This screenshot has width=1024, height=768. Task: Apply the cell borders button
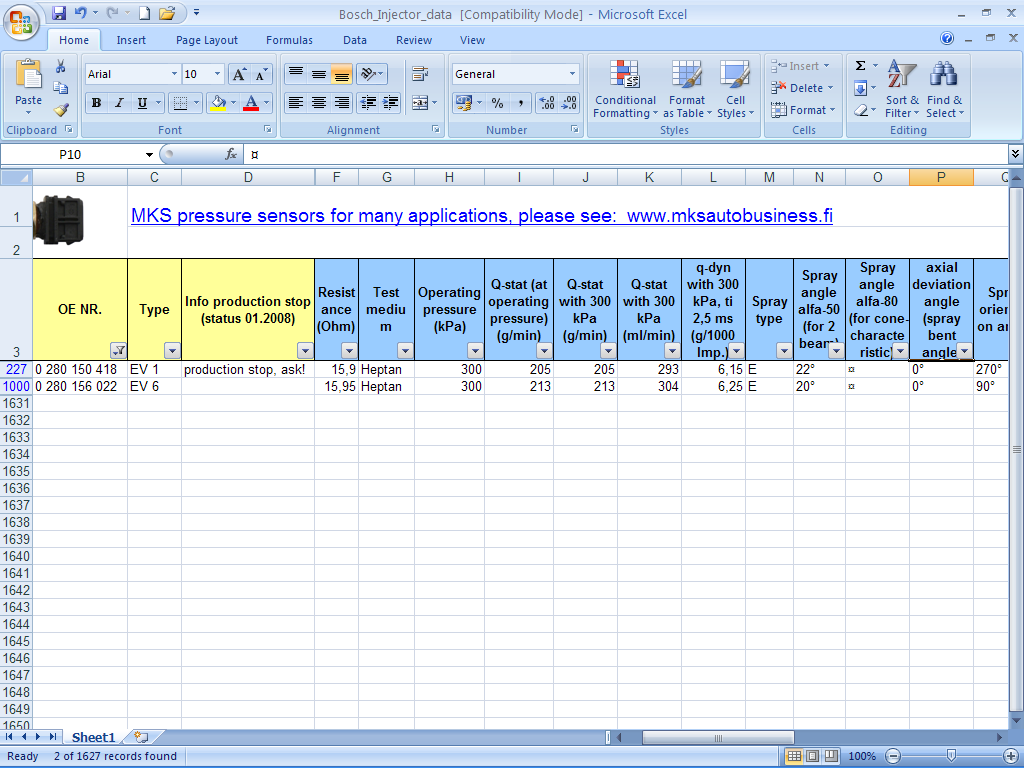click(x=180, y=103)
